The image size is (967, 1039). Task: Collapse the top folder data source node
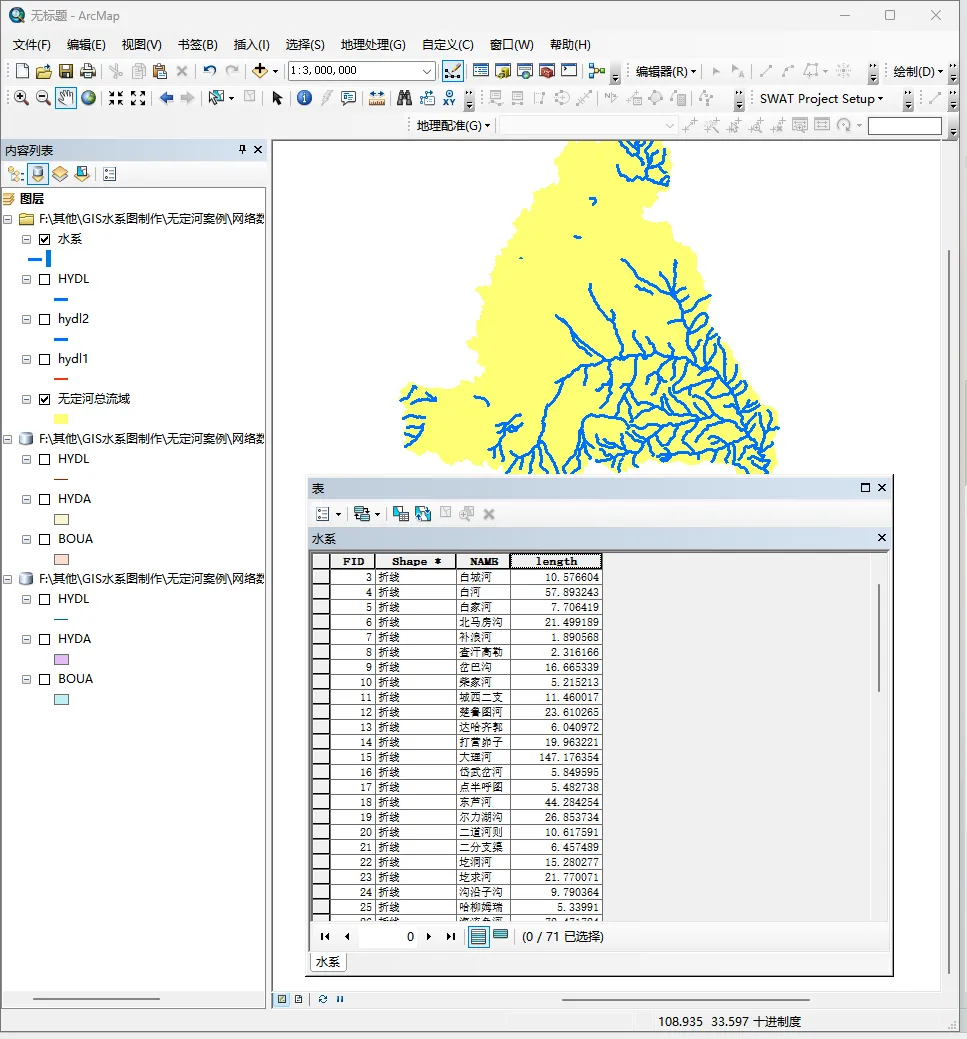pyautogui.click(x=8, y=219)
